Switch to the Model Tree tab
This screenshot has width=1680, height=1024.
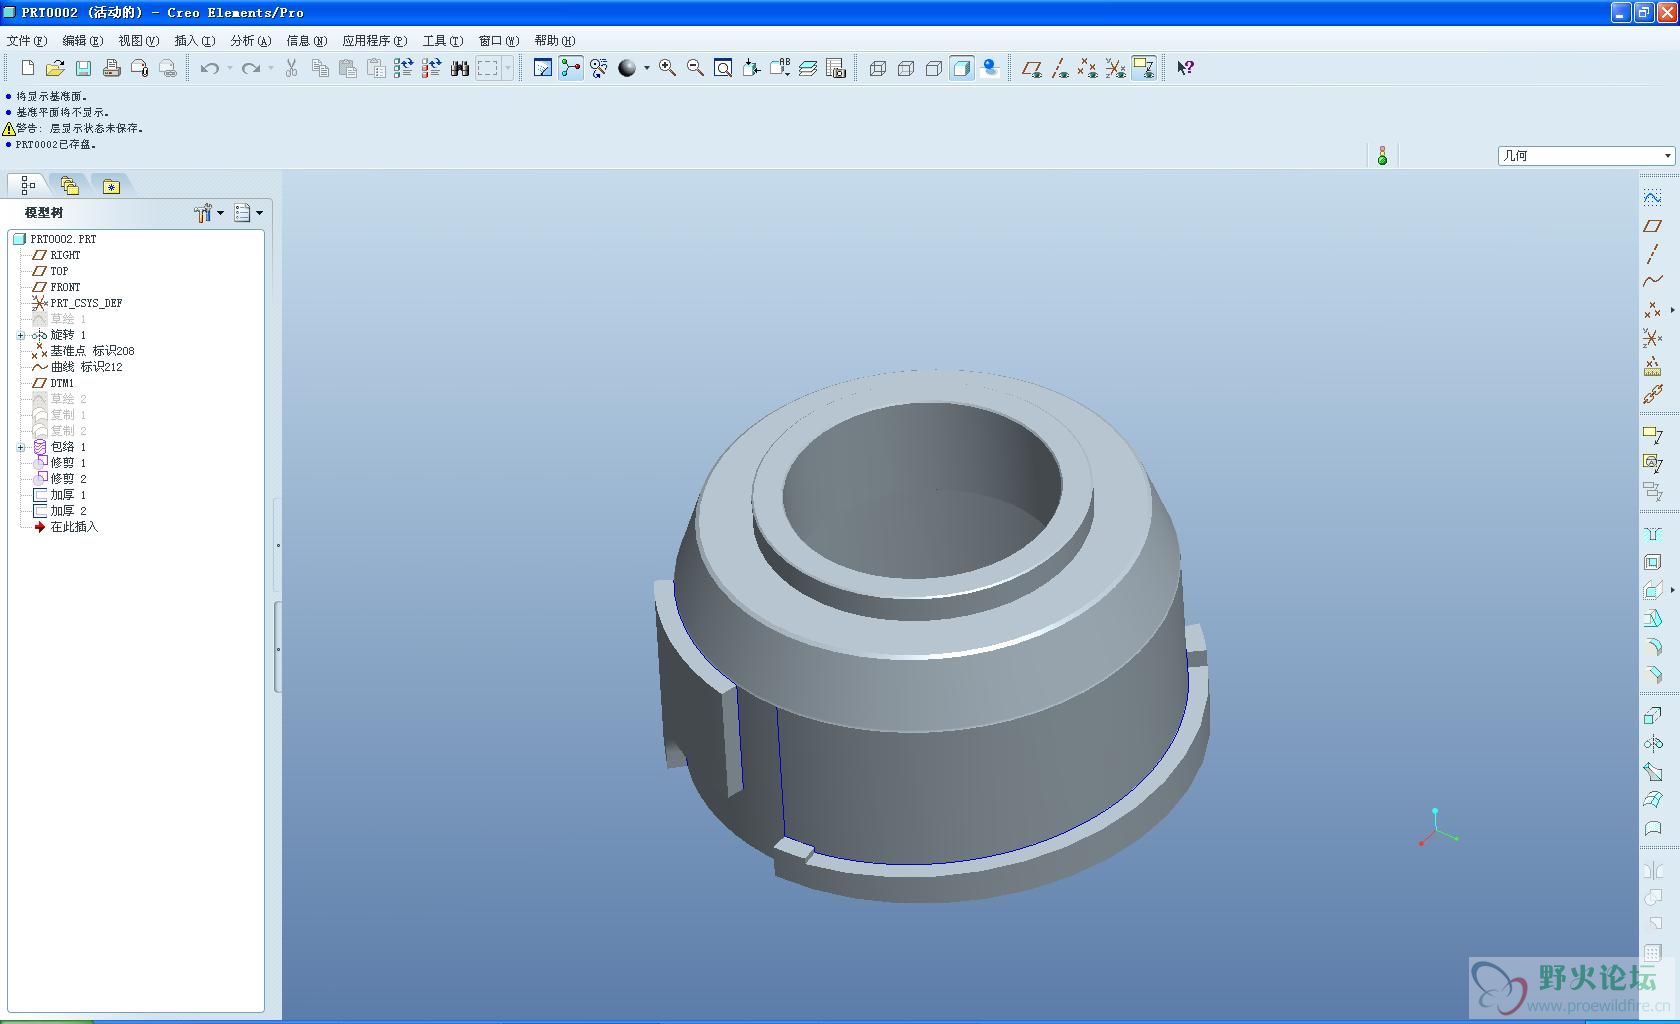(28, 185)
